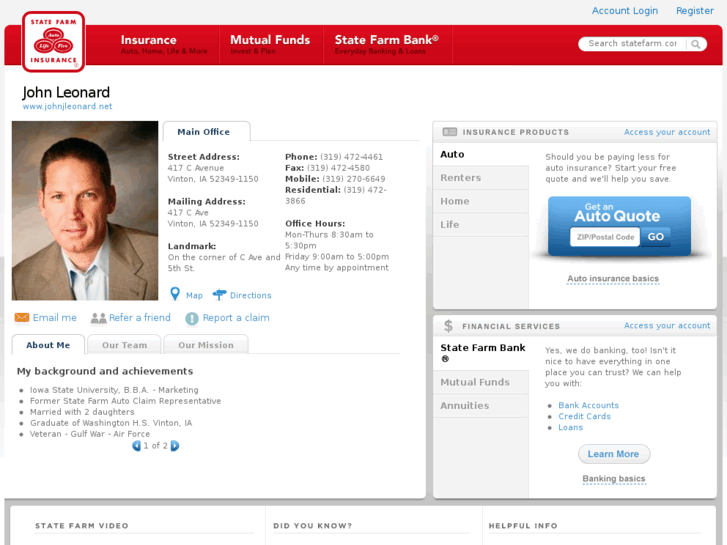Open the Banking basics link
This screenshot has width=727, height=545.
click(x=614, y=479)
